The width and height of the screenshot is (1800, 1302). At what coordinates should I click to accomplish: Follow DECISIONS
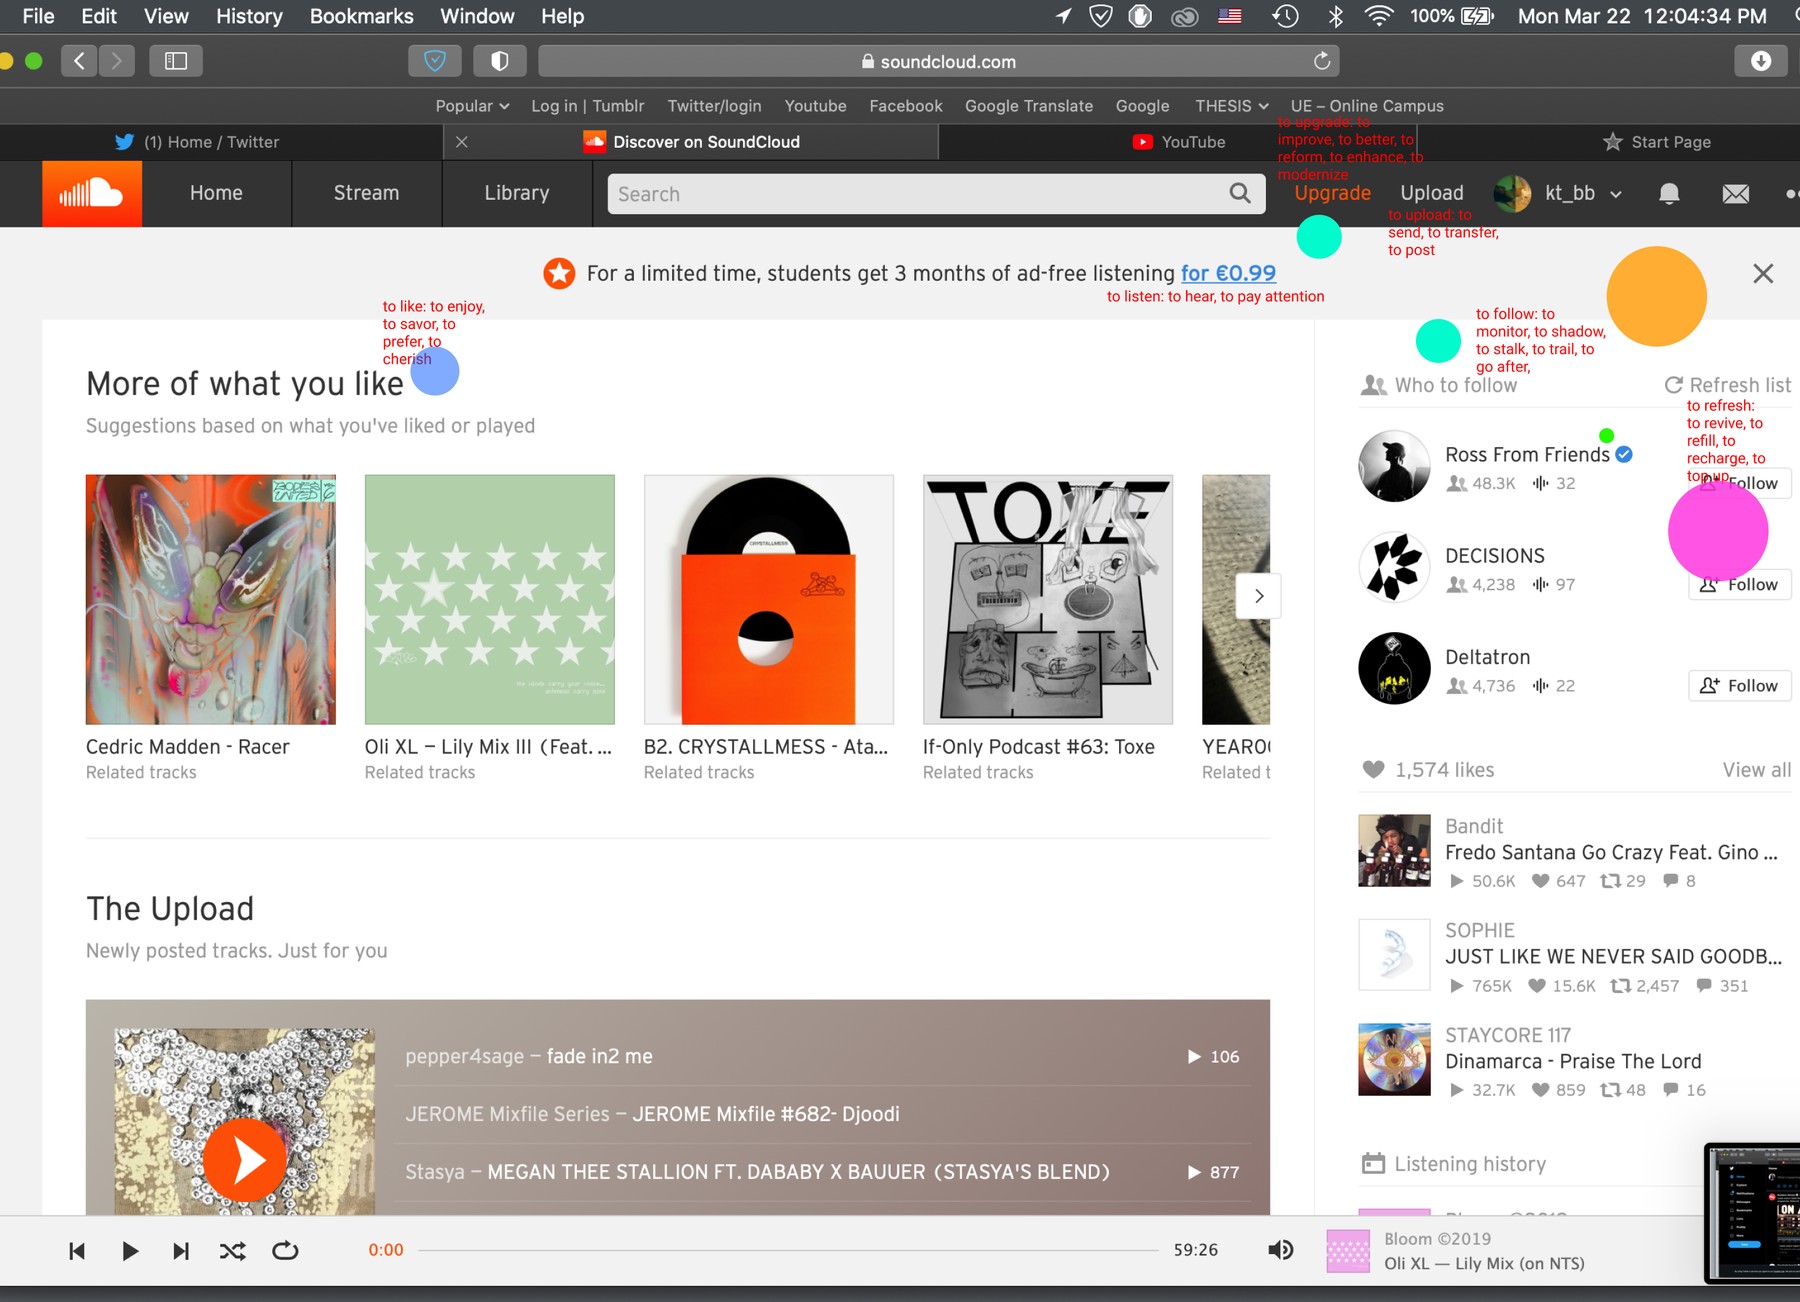tap(1739, 585)
